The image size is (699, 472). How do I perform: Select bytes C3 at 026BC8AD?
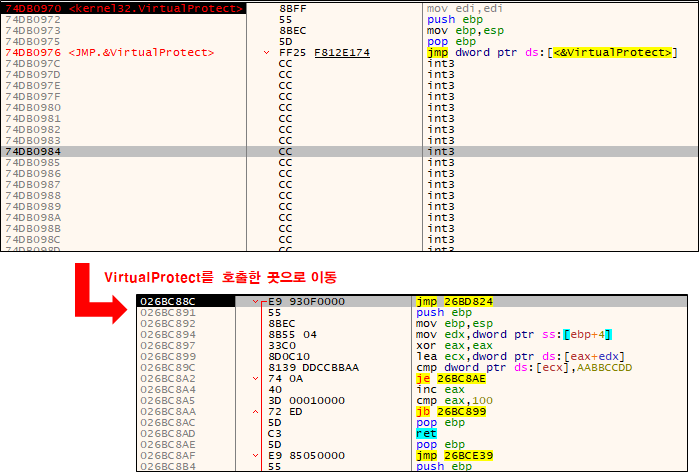pos(275,433)
